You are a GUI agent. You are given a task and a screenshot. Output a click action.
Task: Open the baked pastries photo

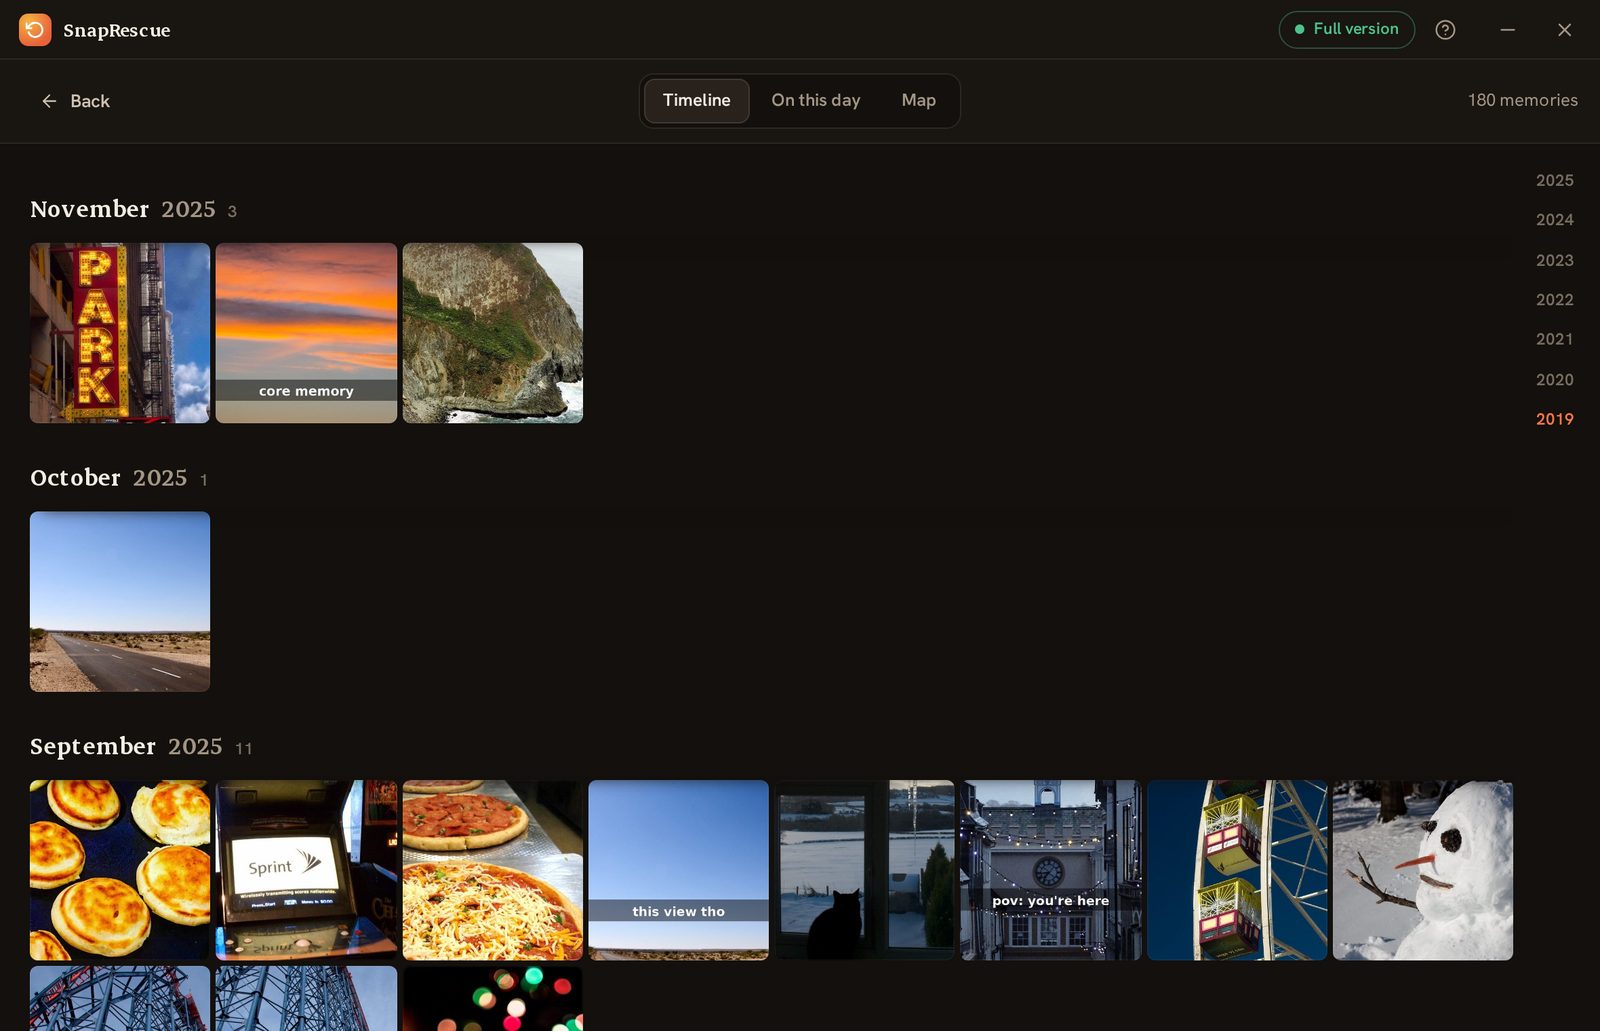(120, 870)
